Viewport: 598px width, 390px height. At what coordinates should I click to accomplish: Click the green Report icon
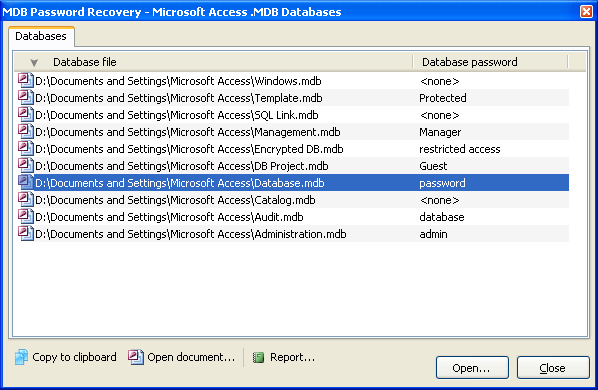click(259, 357)
